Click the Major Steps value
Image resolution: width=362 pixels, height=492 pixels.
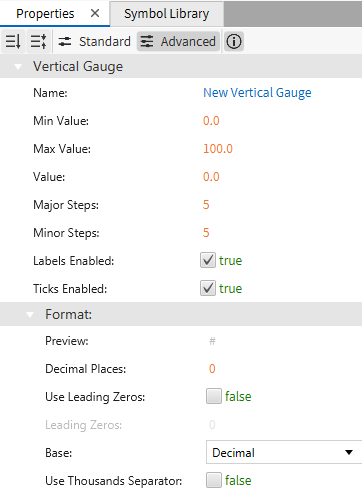click(x=206, y=205)
